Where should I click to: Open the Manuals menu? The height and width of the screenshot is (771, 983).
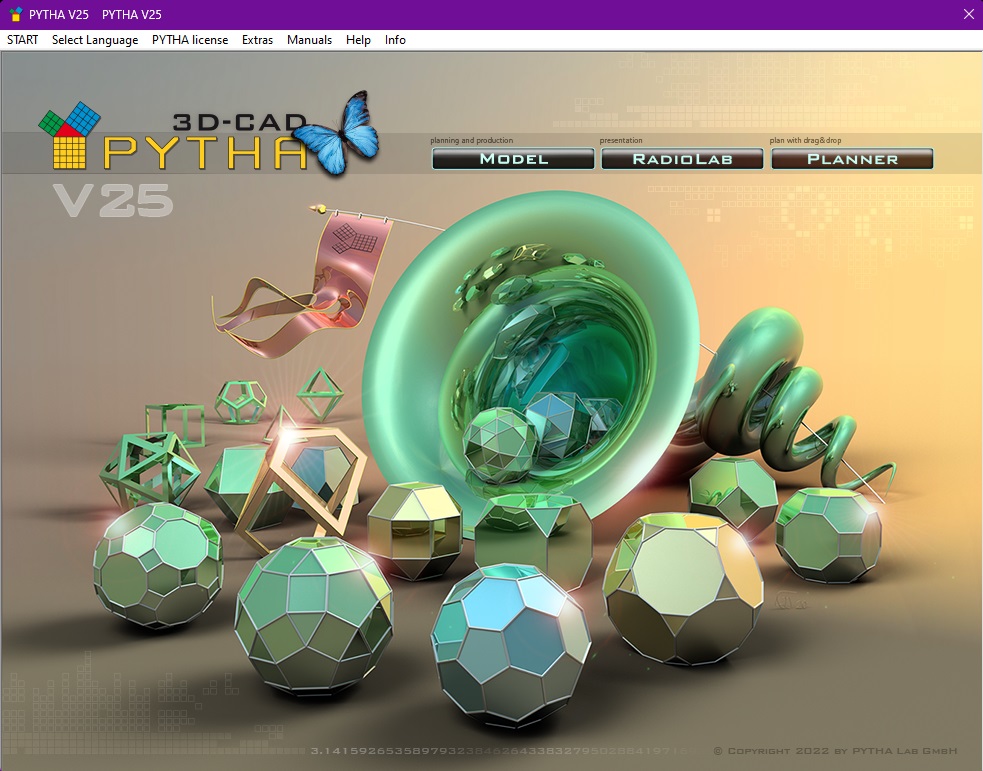point(309,40)
